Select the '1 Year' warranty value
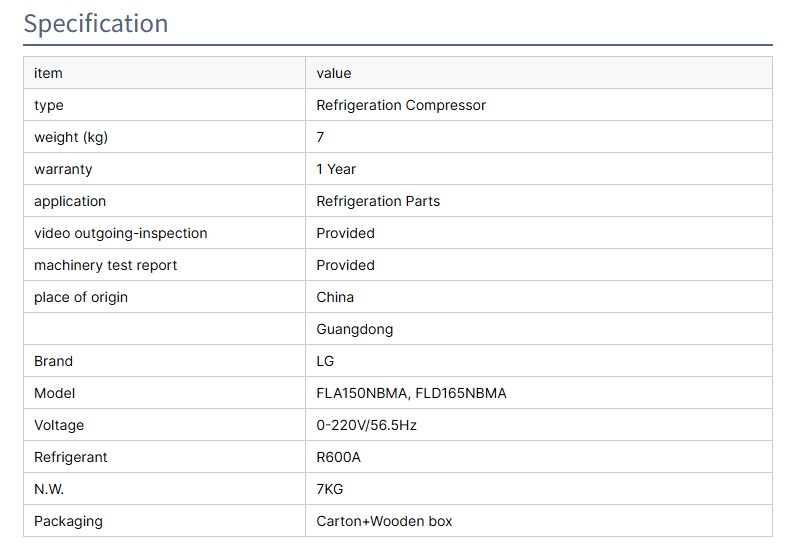Viewport: 793px width, 555px height. pos(336,169)
